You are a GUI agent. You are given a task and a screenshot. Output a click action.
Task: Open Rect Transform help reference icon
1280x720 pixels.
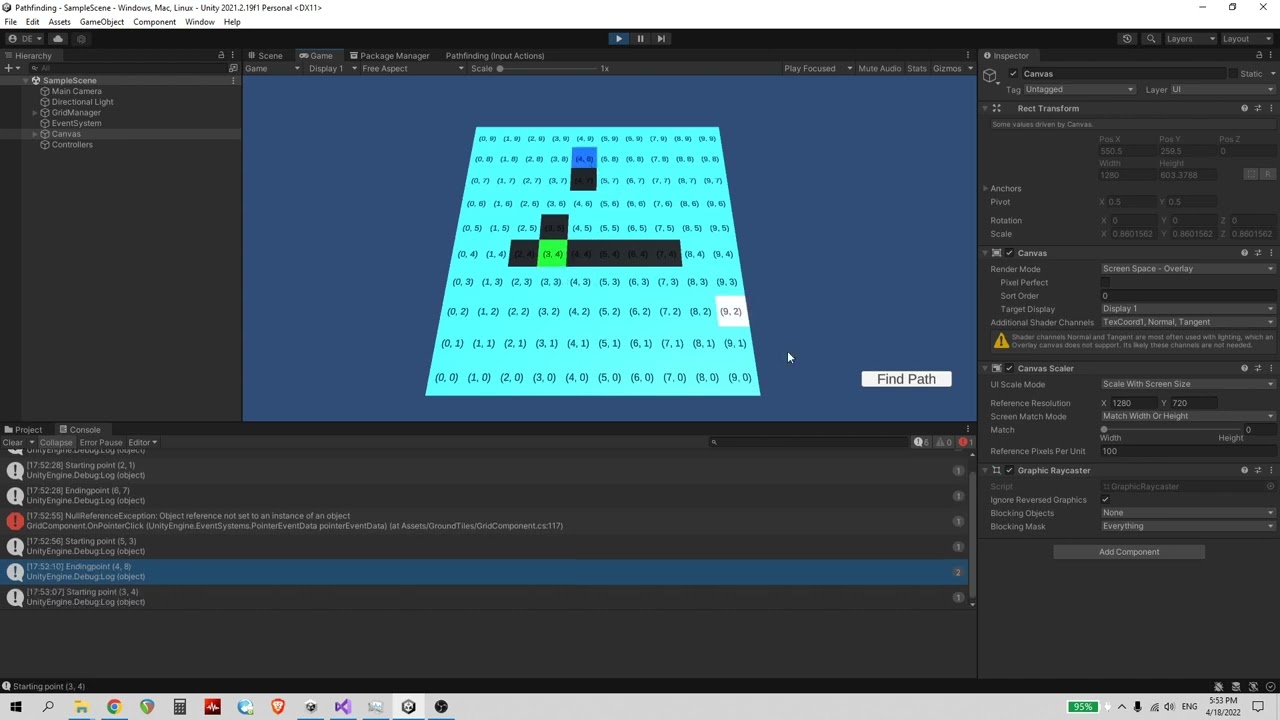(x=1245, y=108)
